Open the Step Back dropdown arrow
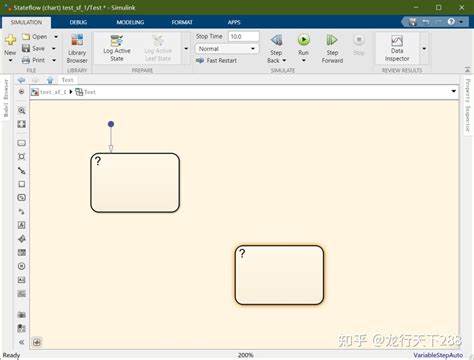The width and height of the screenshot is (474, 360). point(284,61)
